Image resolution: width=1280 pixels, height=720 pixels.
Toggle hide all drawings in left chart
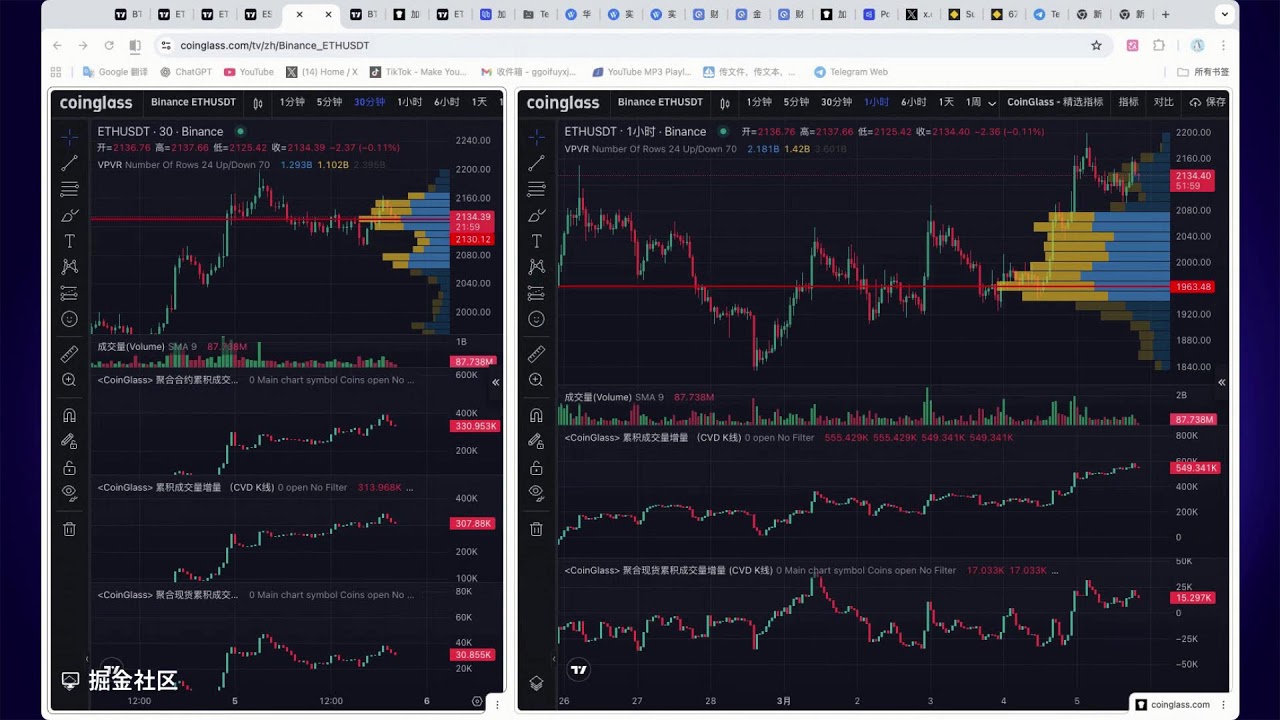tap(69, 492)
